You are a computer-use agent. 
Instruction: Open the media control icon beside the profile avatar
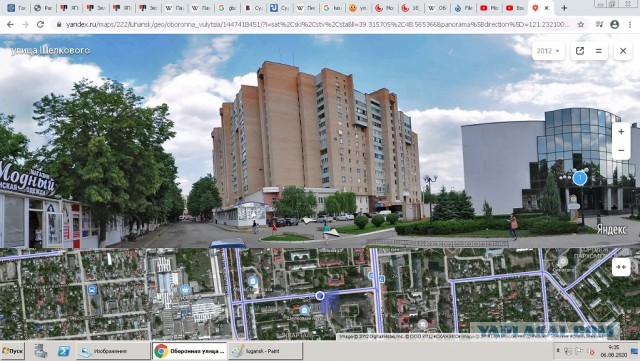(599, 25)
